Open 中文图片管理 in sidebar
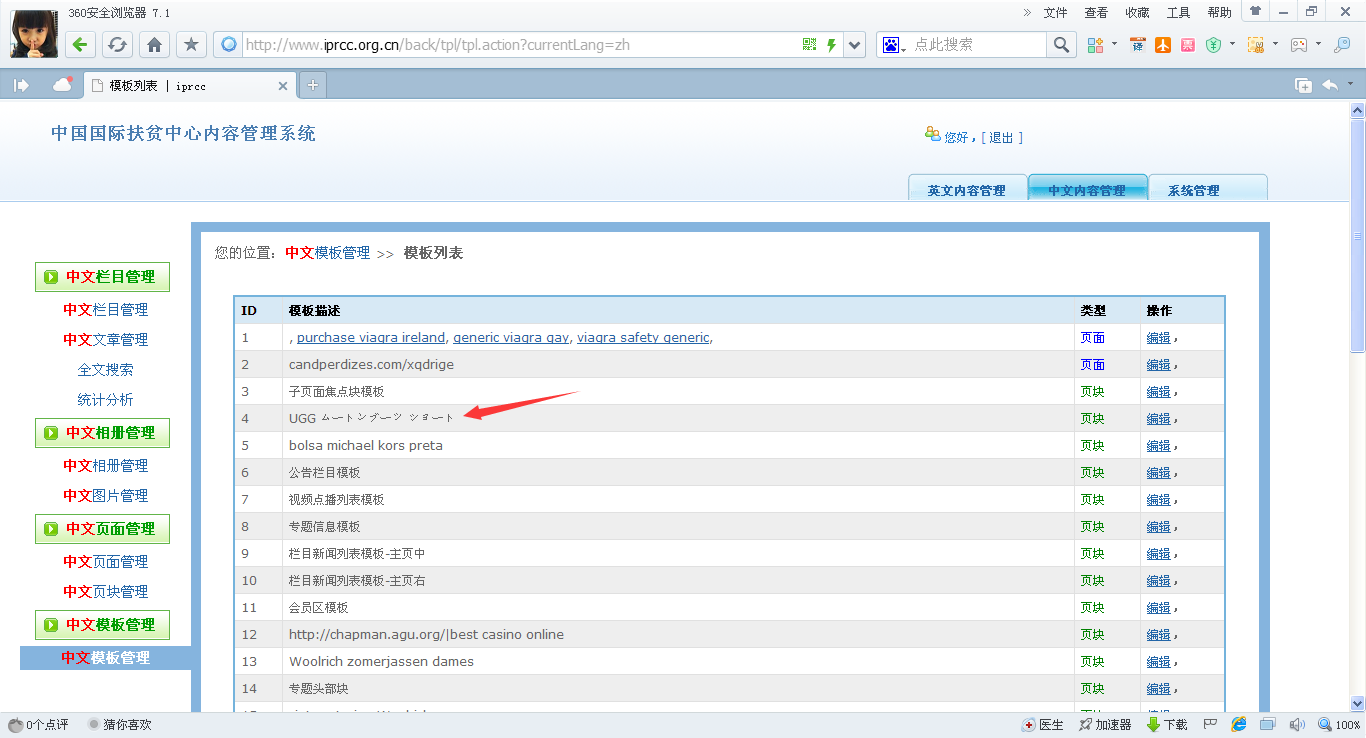This screenshot has width=1366, height=738. (x=105, y=496)
